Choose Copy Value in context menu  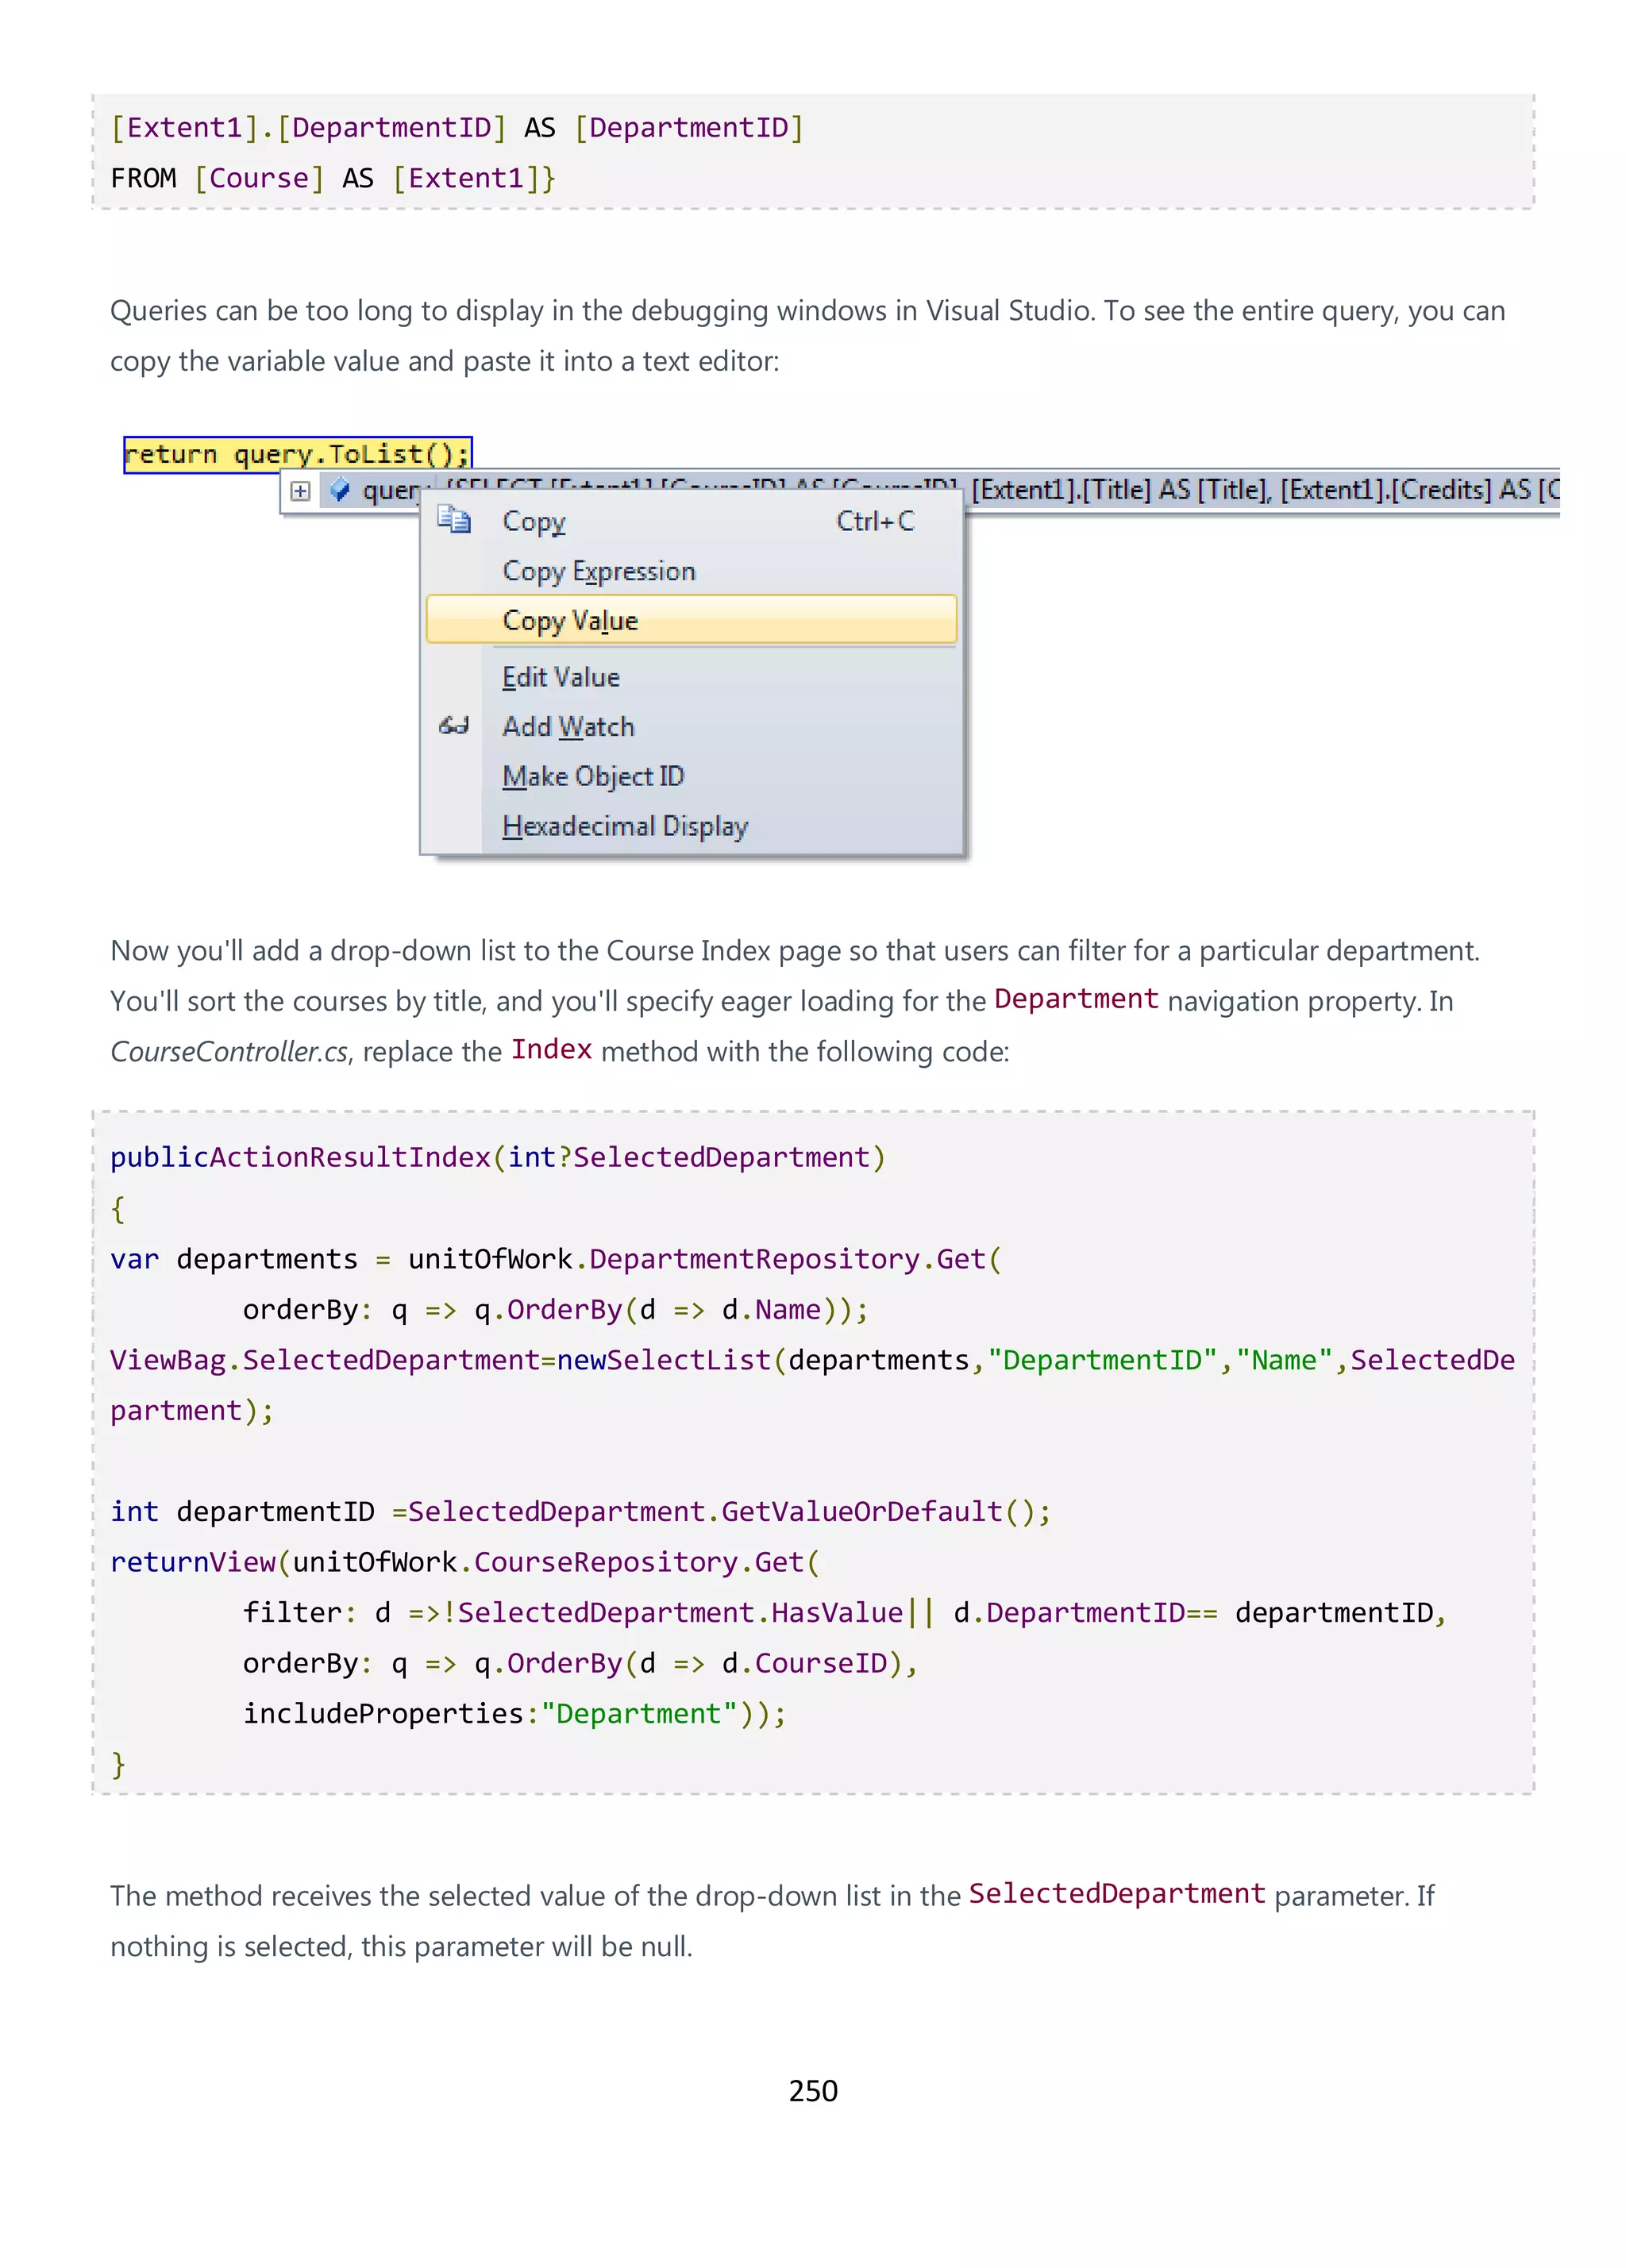(x=692, y=620)
